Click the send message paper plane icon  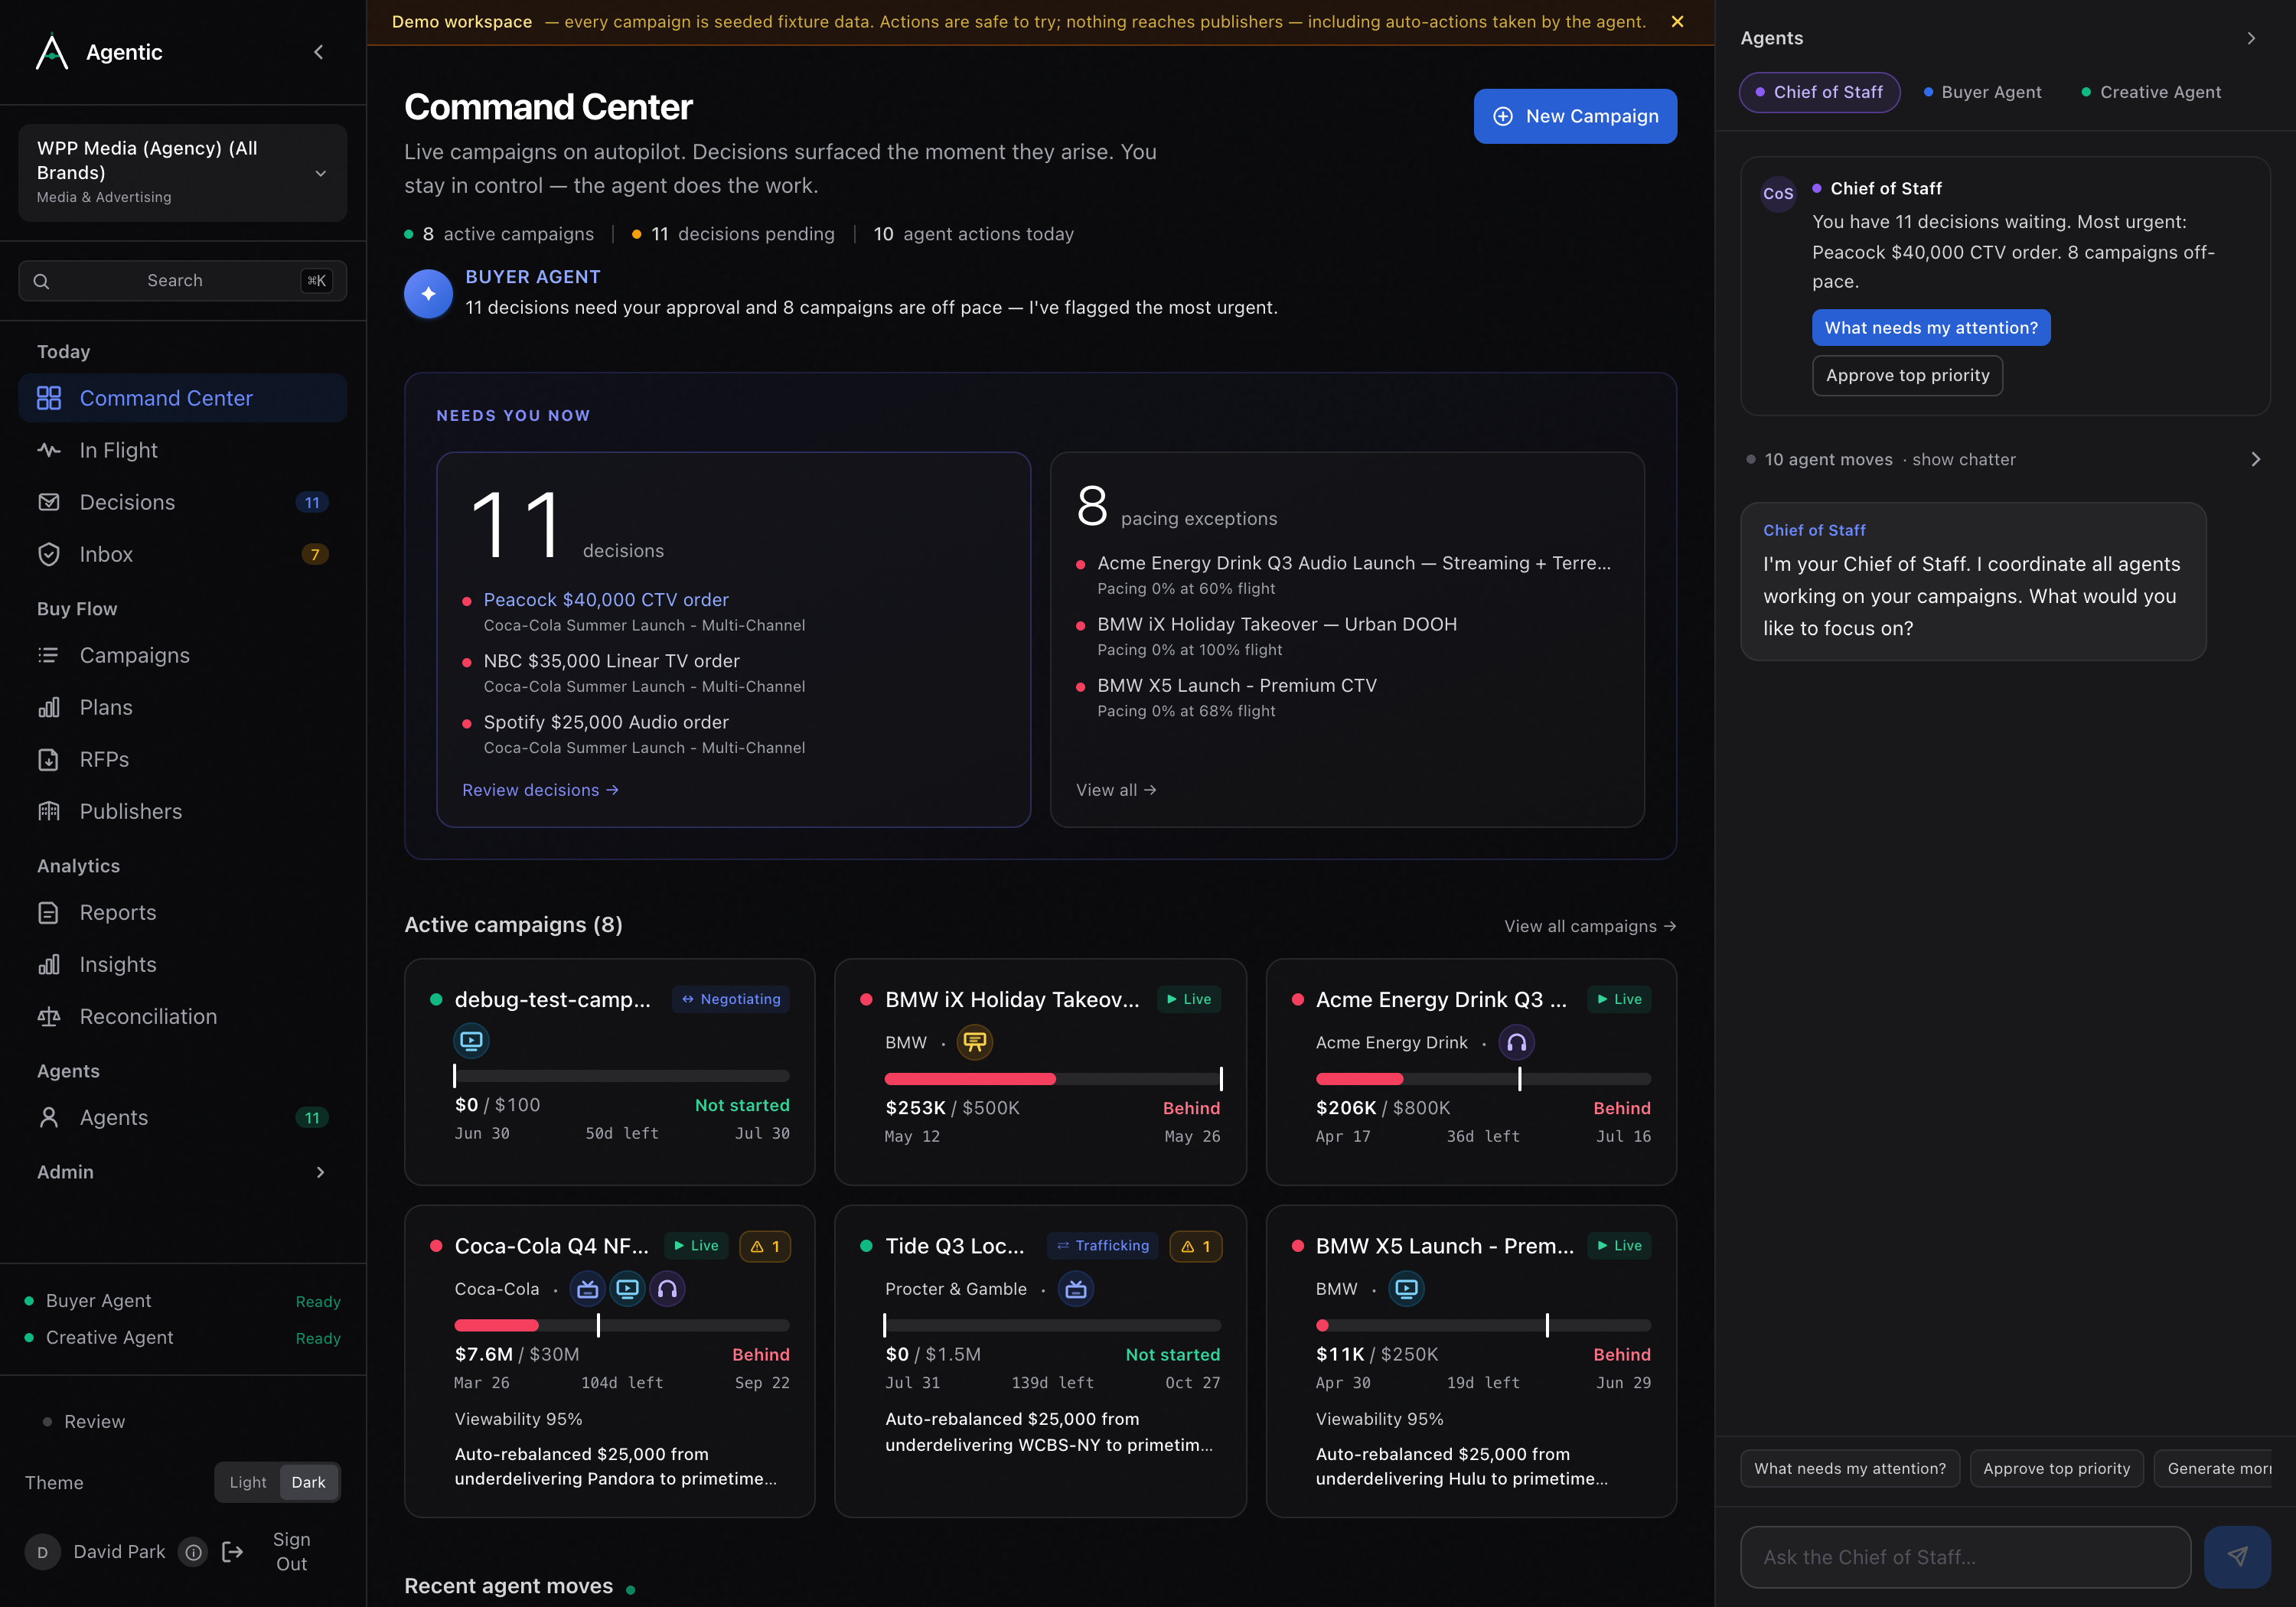2237,1557
